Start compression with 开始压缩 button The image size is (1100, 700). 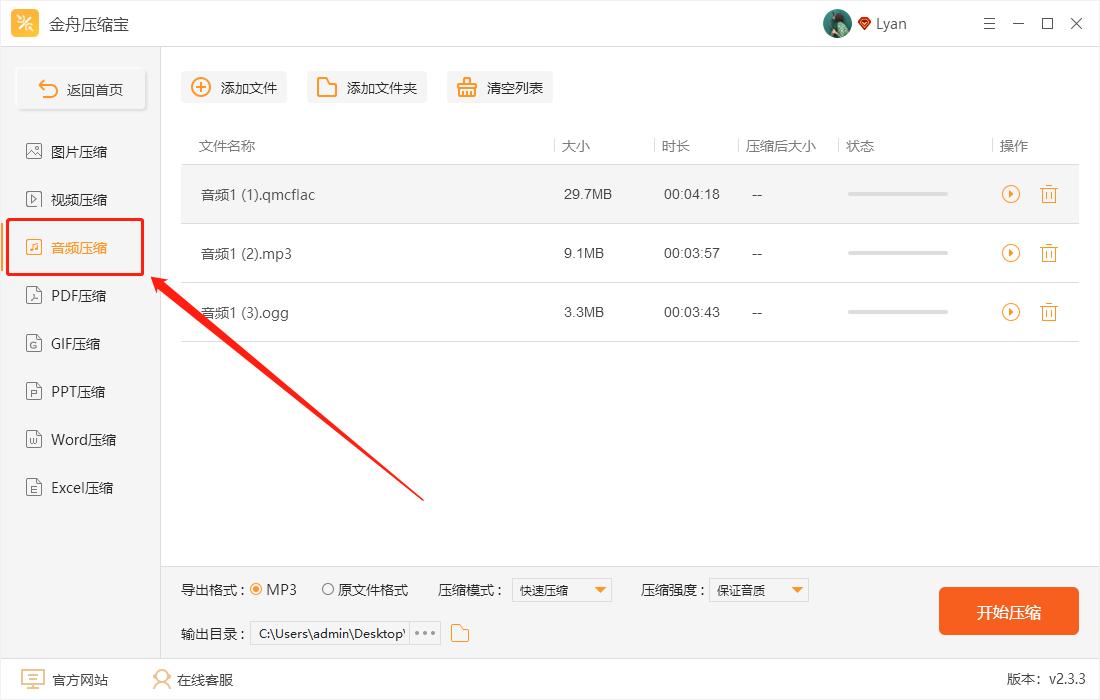tap(1008, 611)
